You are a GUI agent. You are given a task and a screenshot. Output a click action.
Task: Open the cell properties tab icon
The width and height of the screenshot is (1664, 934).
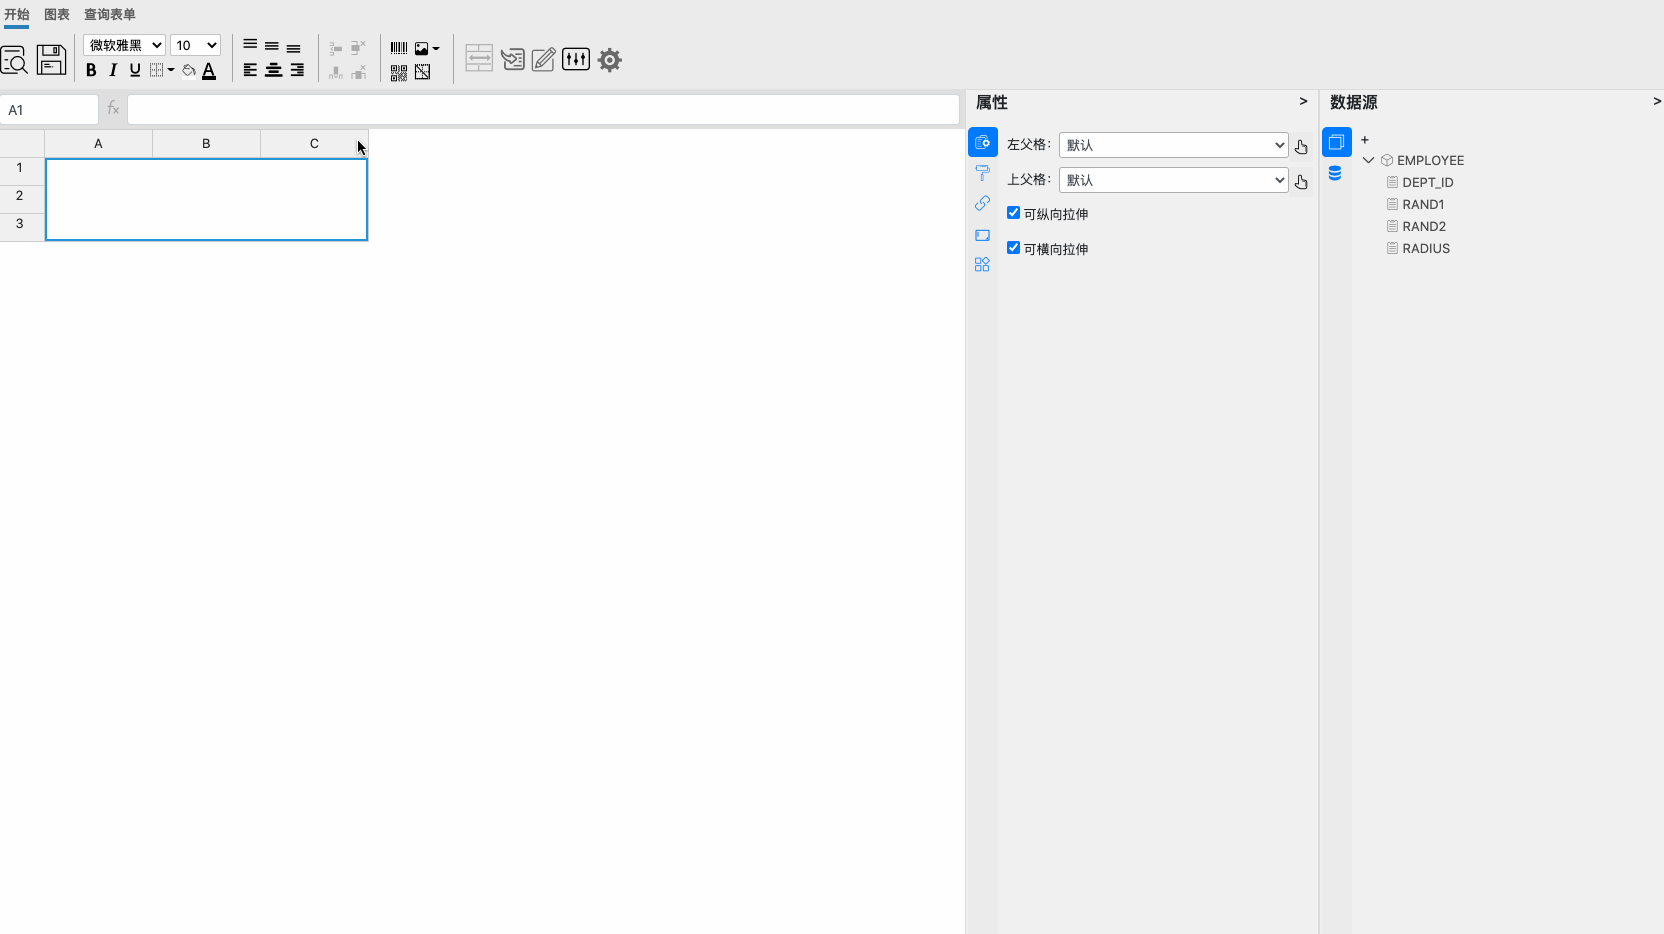[x=982, y=142]
